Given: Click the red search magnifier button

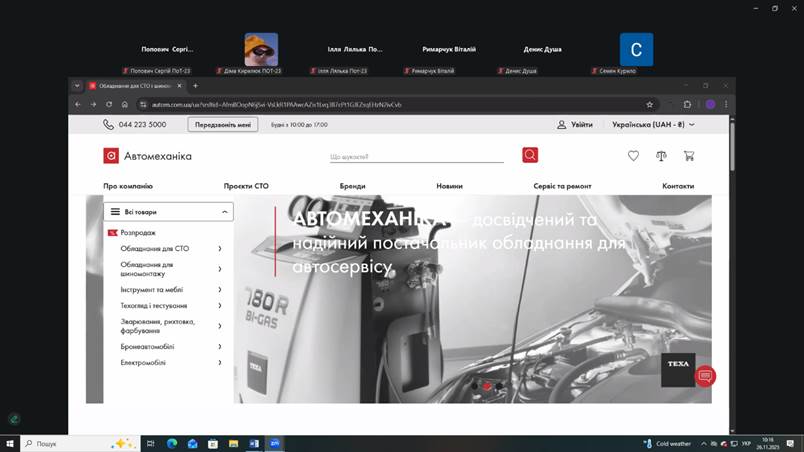Looking at the screenshot, I should [530, 155].
